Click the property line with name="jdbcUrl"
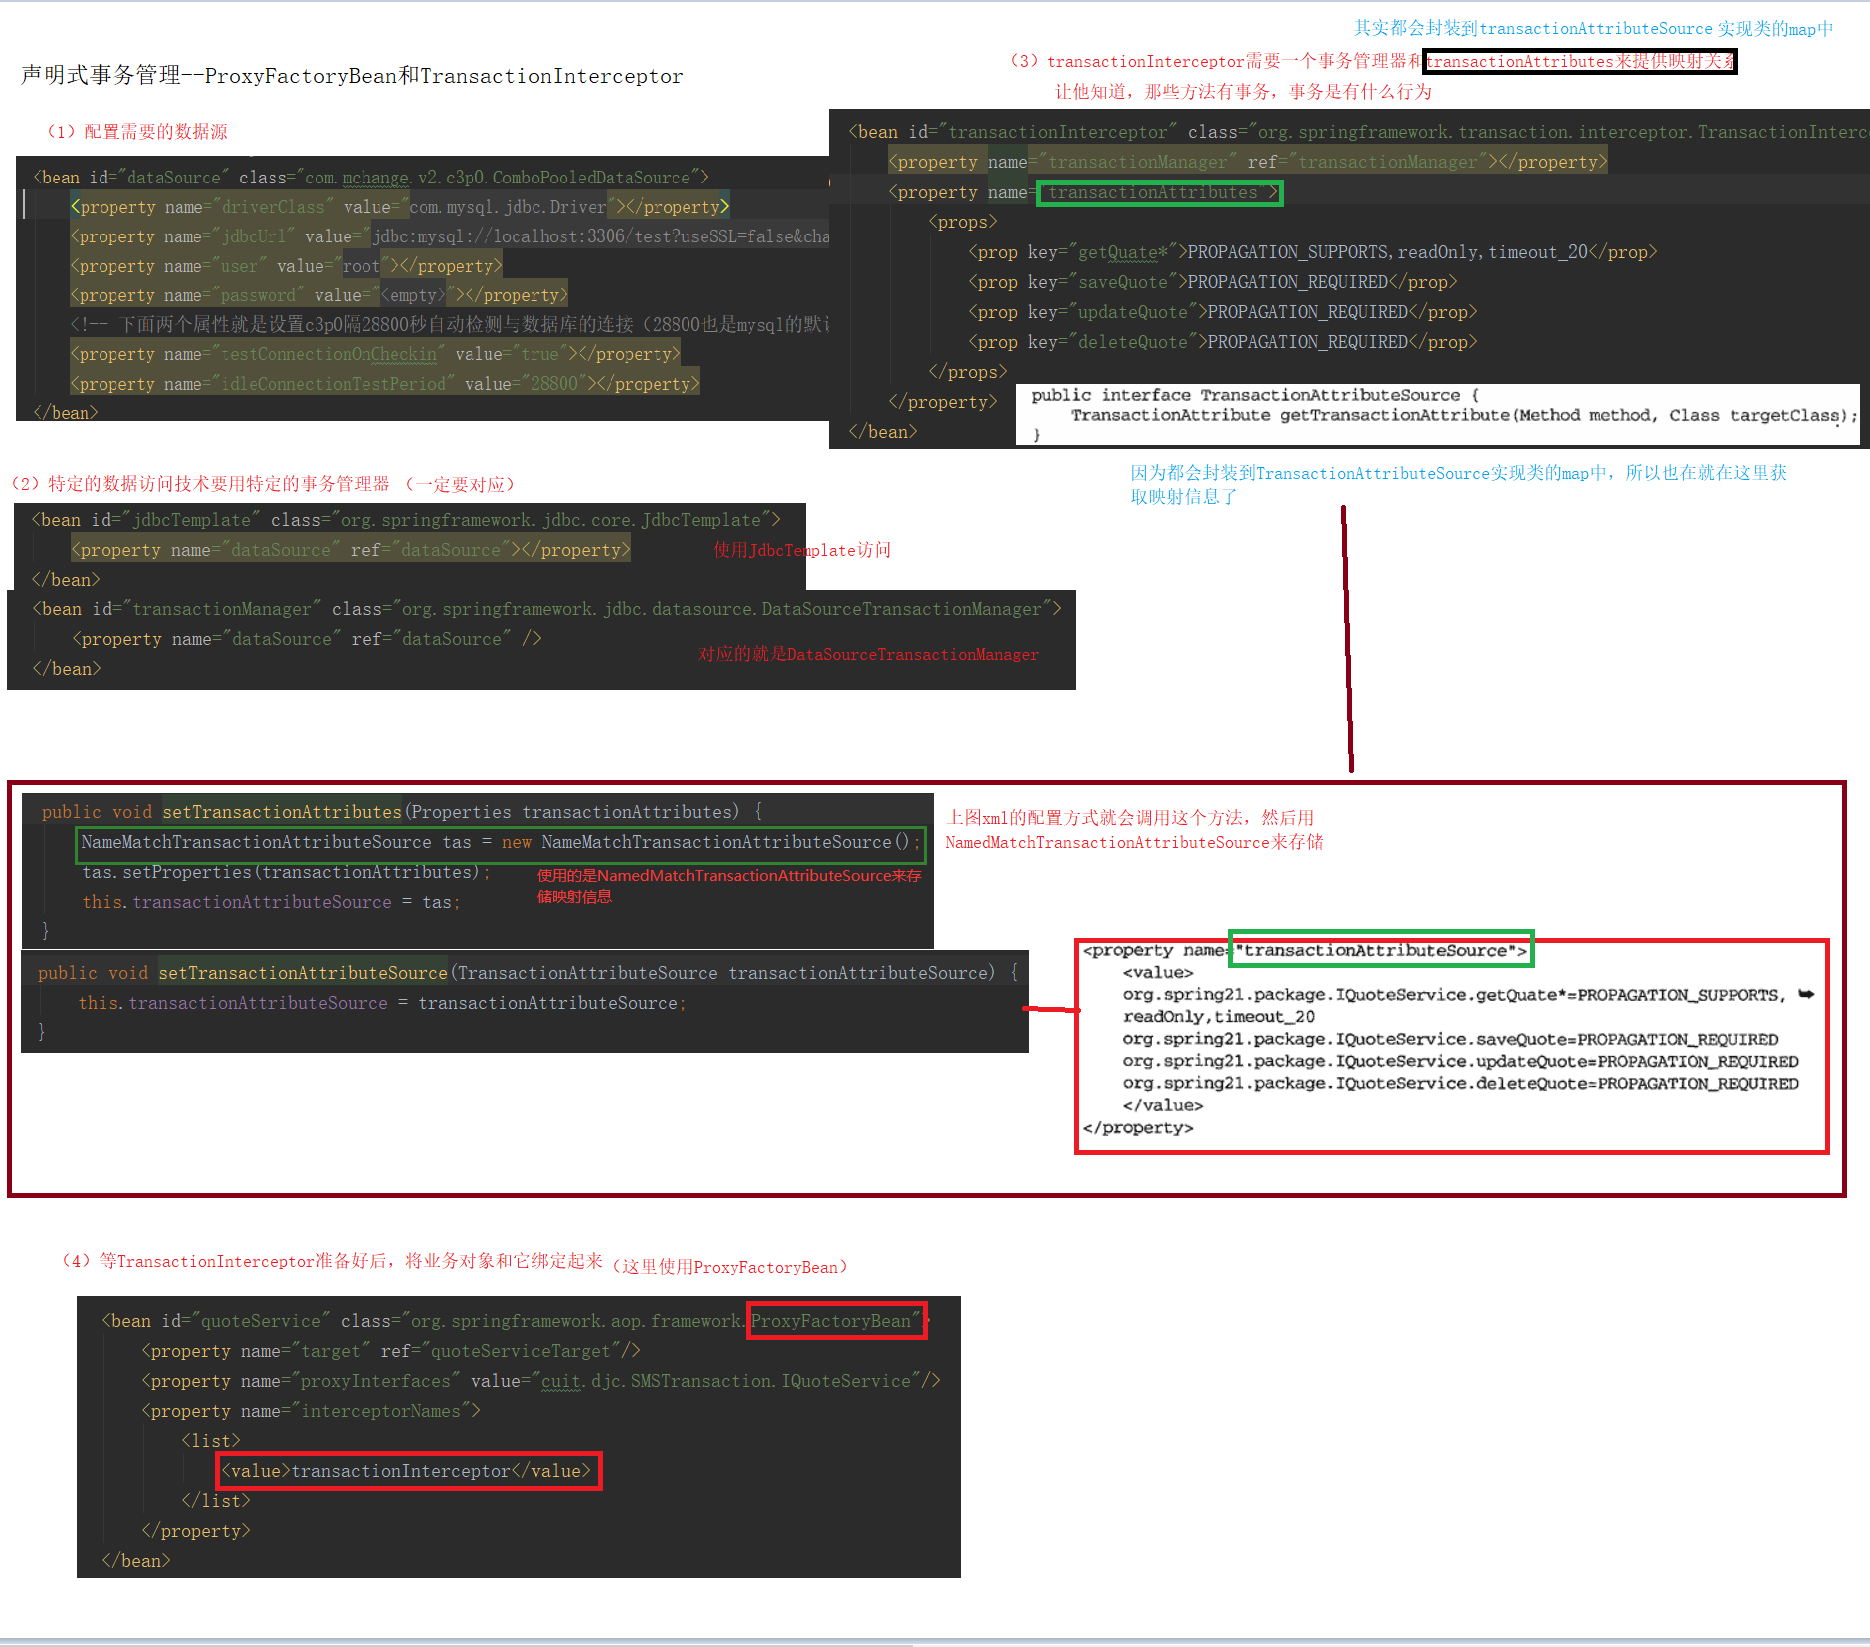The width and height of the screenshot is (1870, 1647). [x=449, y=236]
